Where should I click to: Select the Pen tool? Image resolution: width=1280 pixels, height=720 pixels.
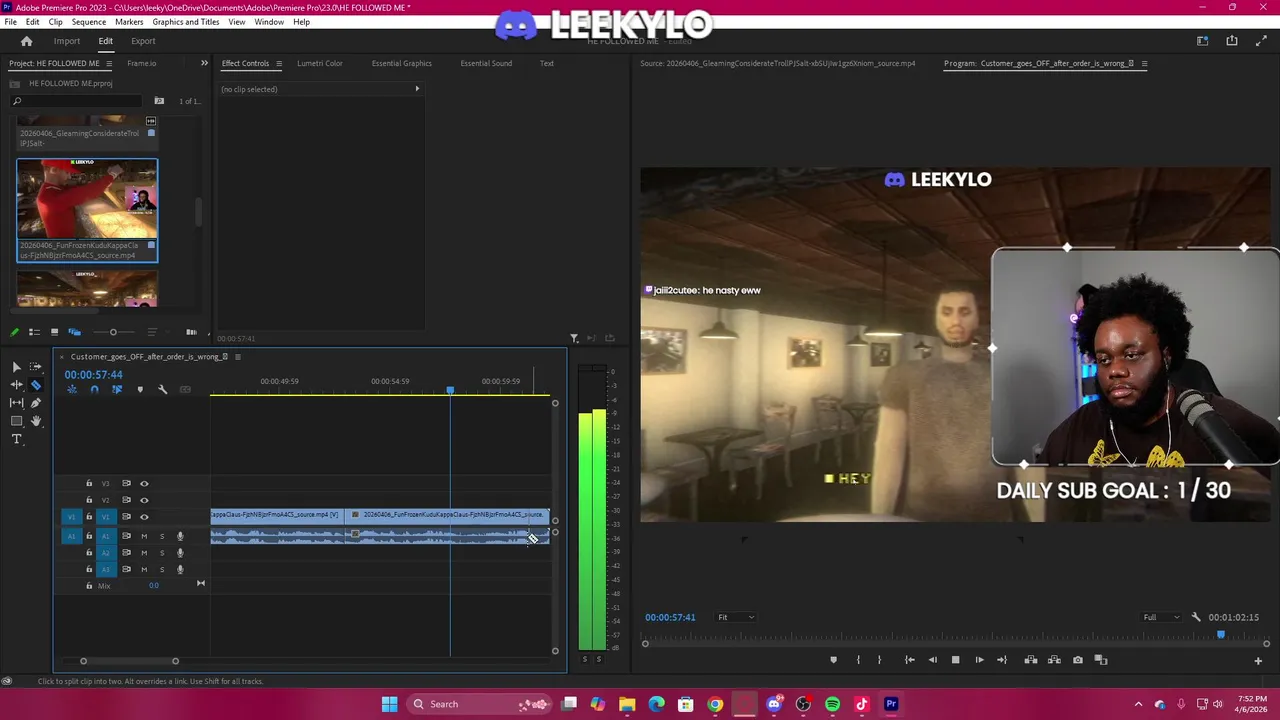click(36, 403)
